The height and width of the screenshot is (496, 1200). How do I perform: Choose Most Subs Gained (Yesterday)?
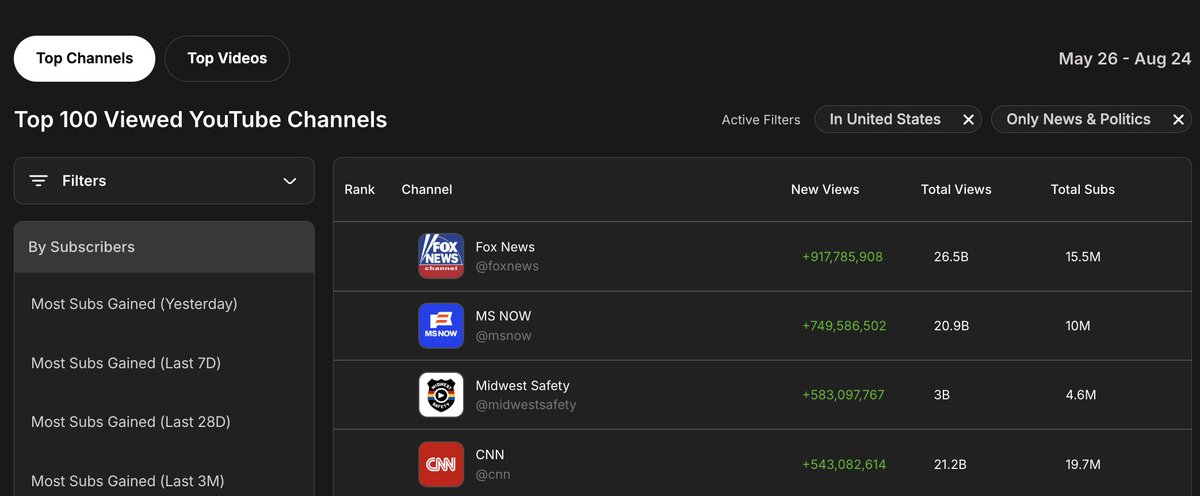click(134, 304)
